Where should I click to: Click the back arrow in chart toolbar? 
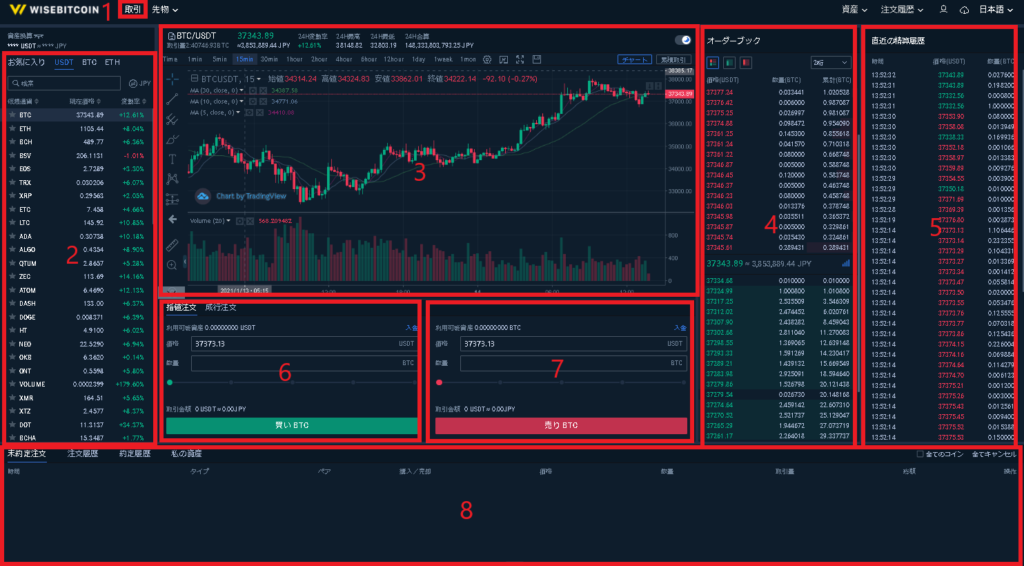point(172,219)
